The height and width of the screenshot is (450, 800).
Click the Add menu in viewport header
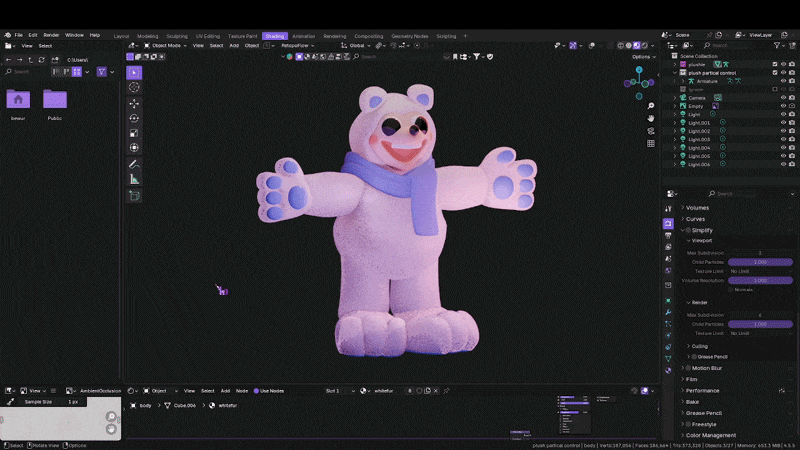click(234, 45)
